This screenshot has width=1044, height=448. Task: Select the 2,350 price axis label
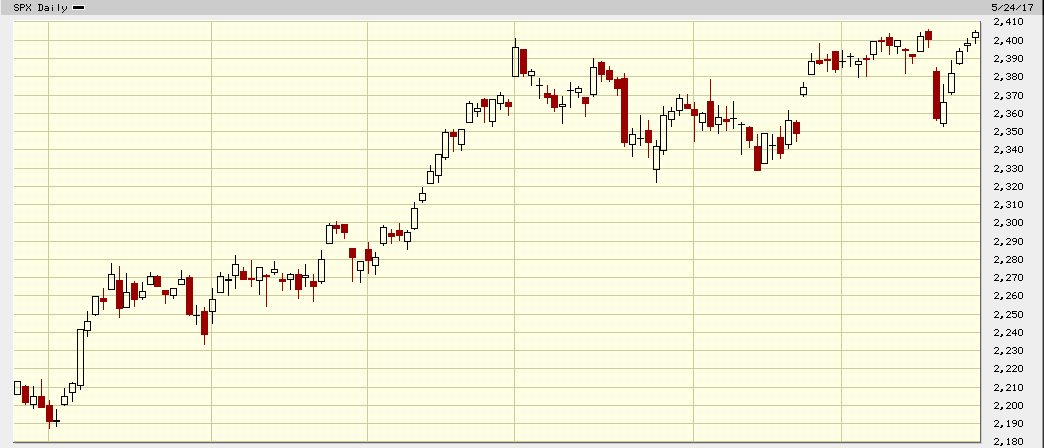coord(1008,132)
